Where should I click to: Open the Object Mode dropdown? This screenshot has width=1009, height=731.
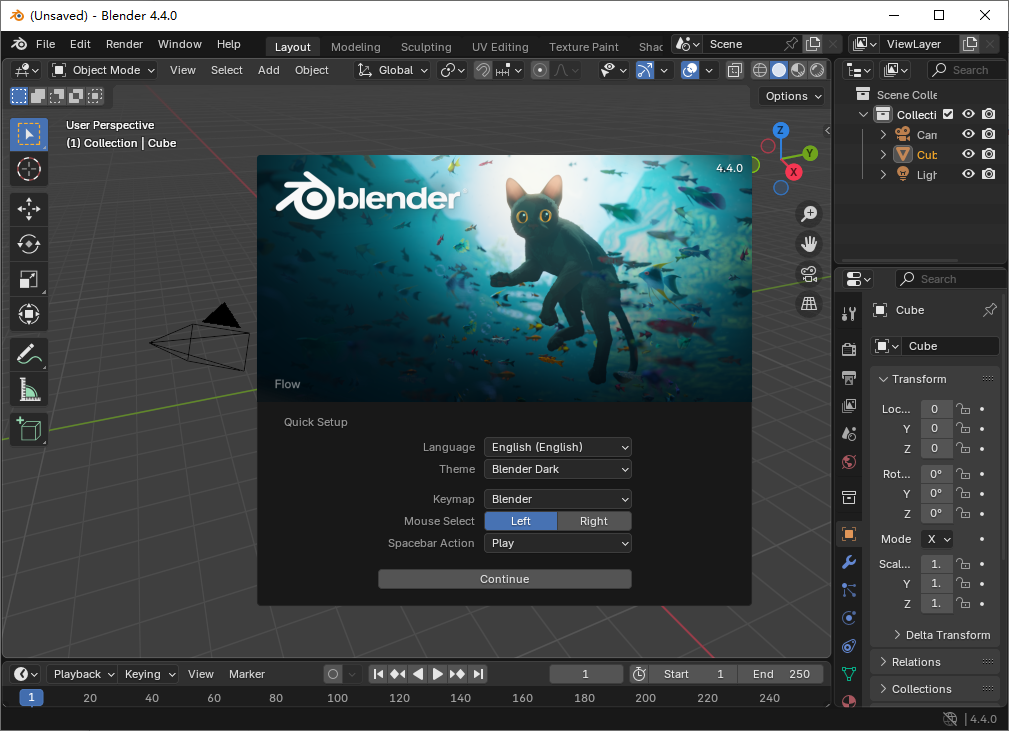[104, 70]
